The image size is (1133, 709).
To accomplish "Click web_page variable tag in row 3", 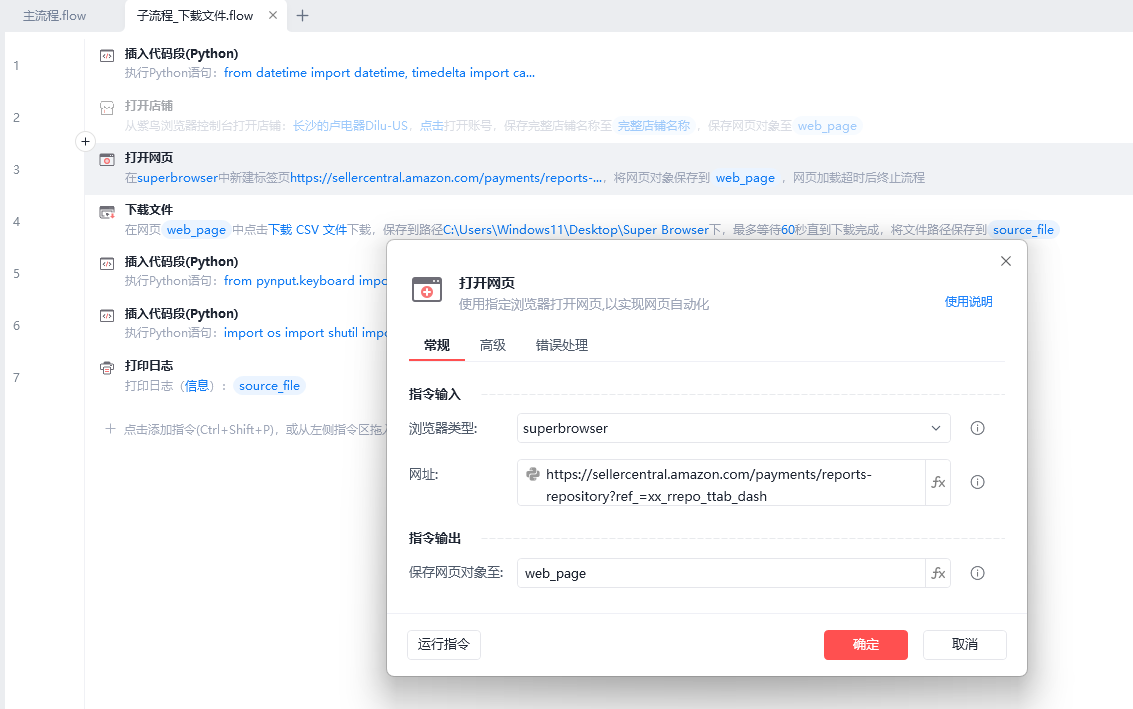I will [x=745, y=178].
